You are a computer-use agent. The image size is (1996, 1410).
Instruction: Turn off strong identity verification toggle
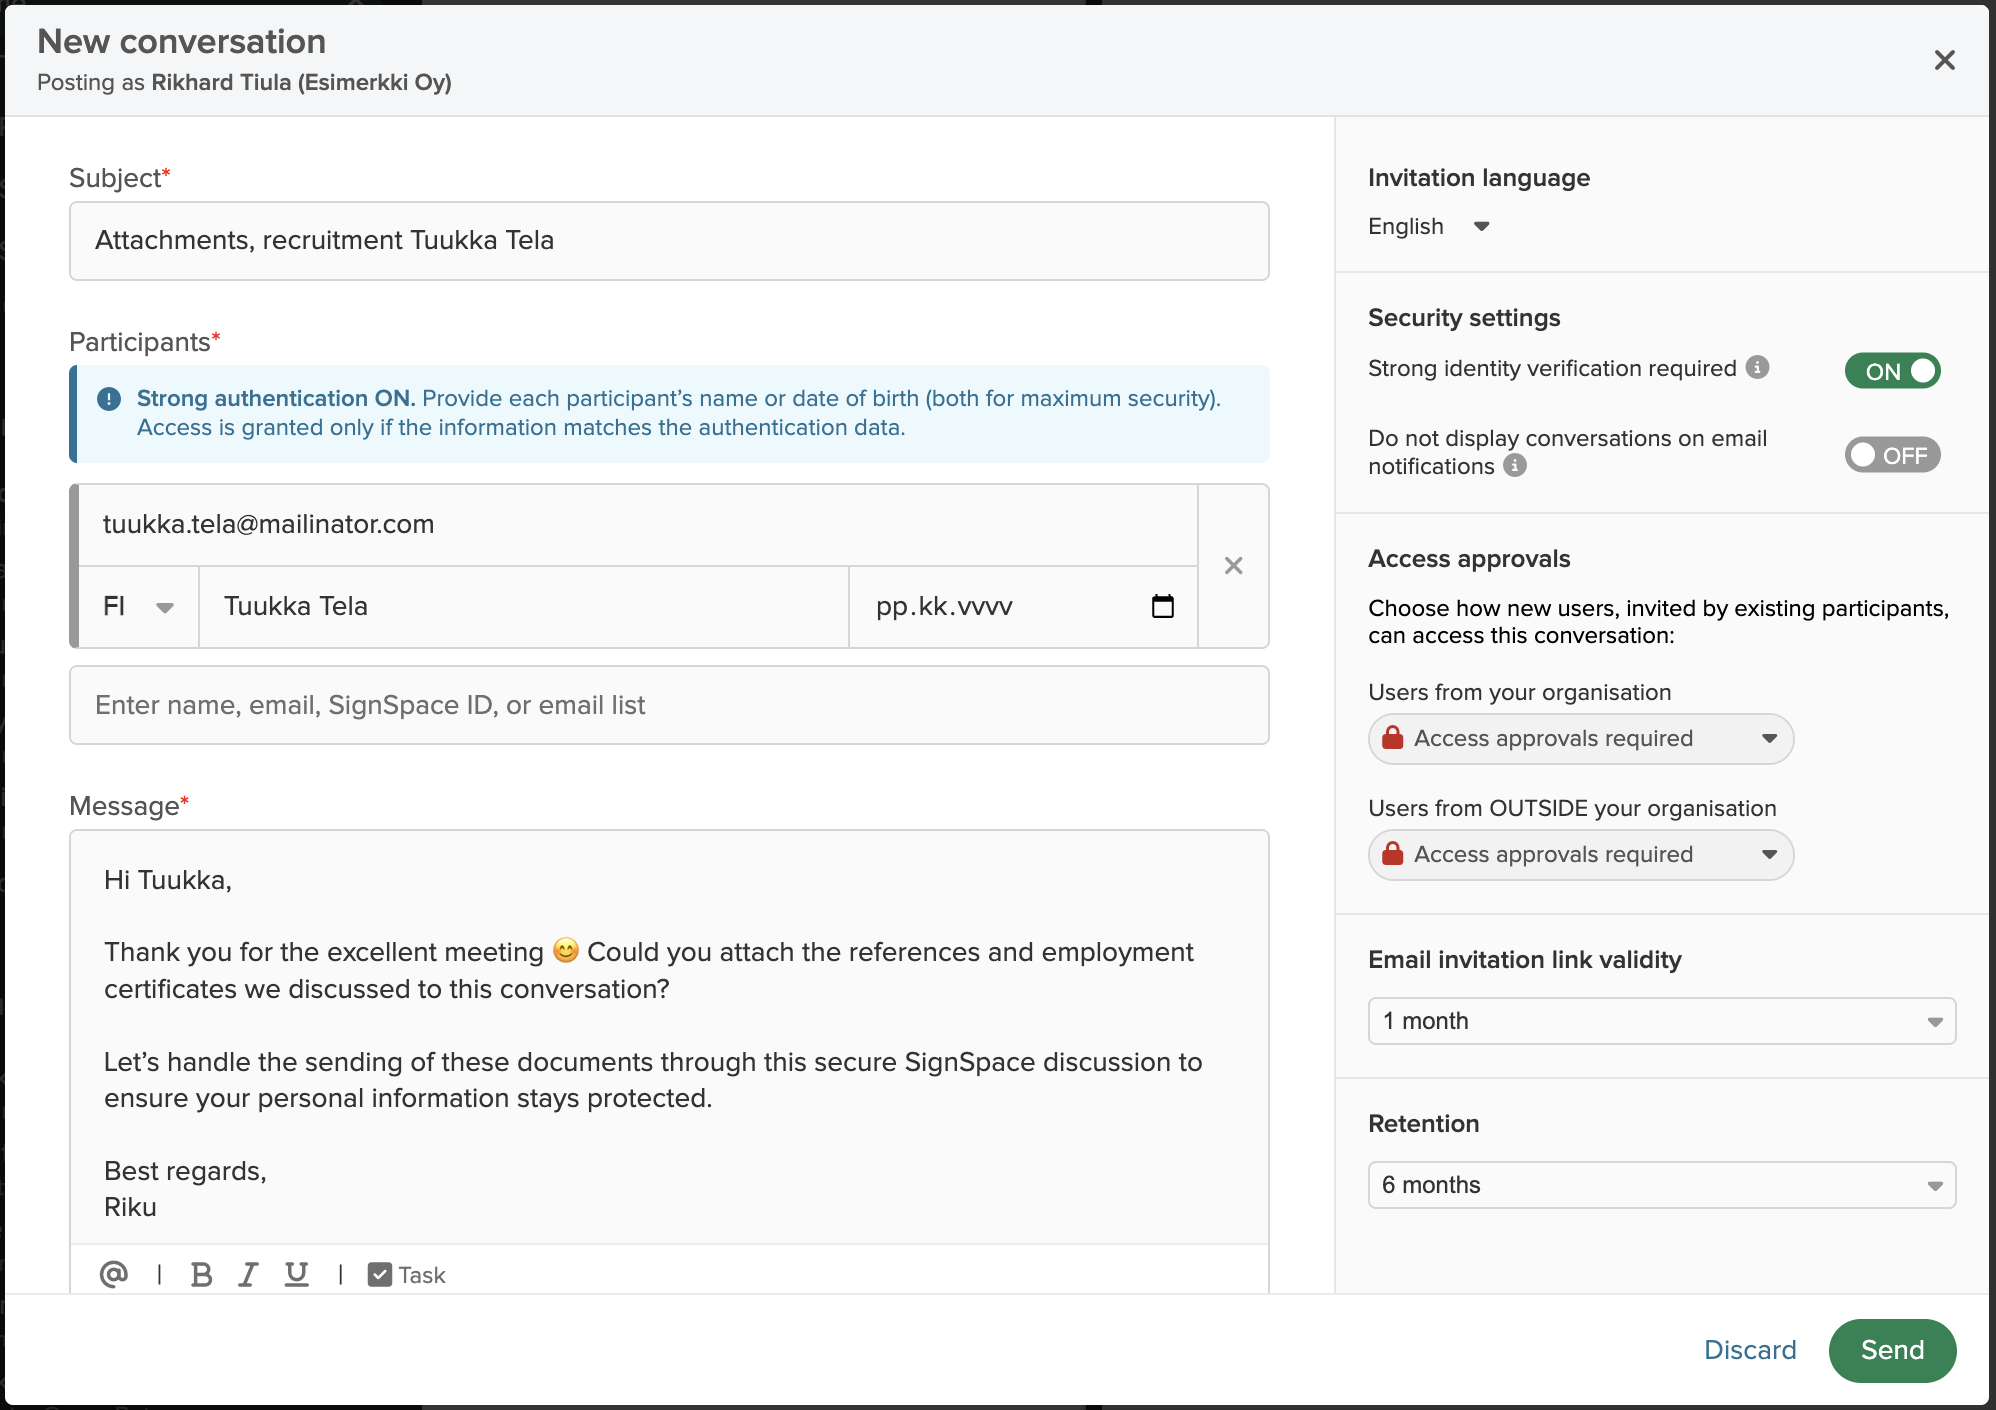point(1891,371)
